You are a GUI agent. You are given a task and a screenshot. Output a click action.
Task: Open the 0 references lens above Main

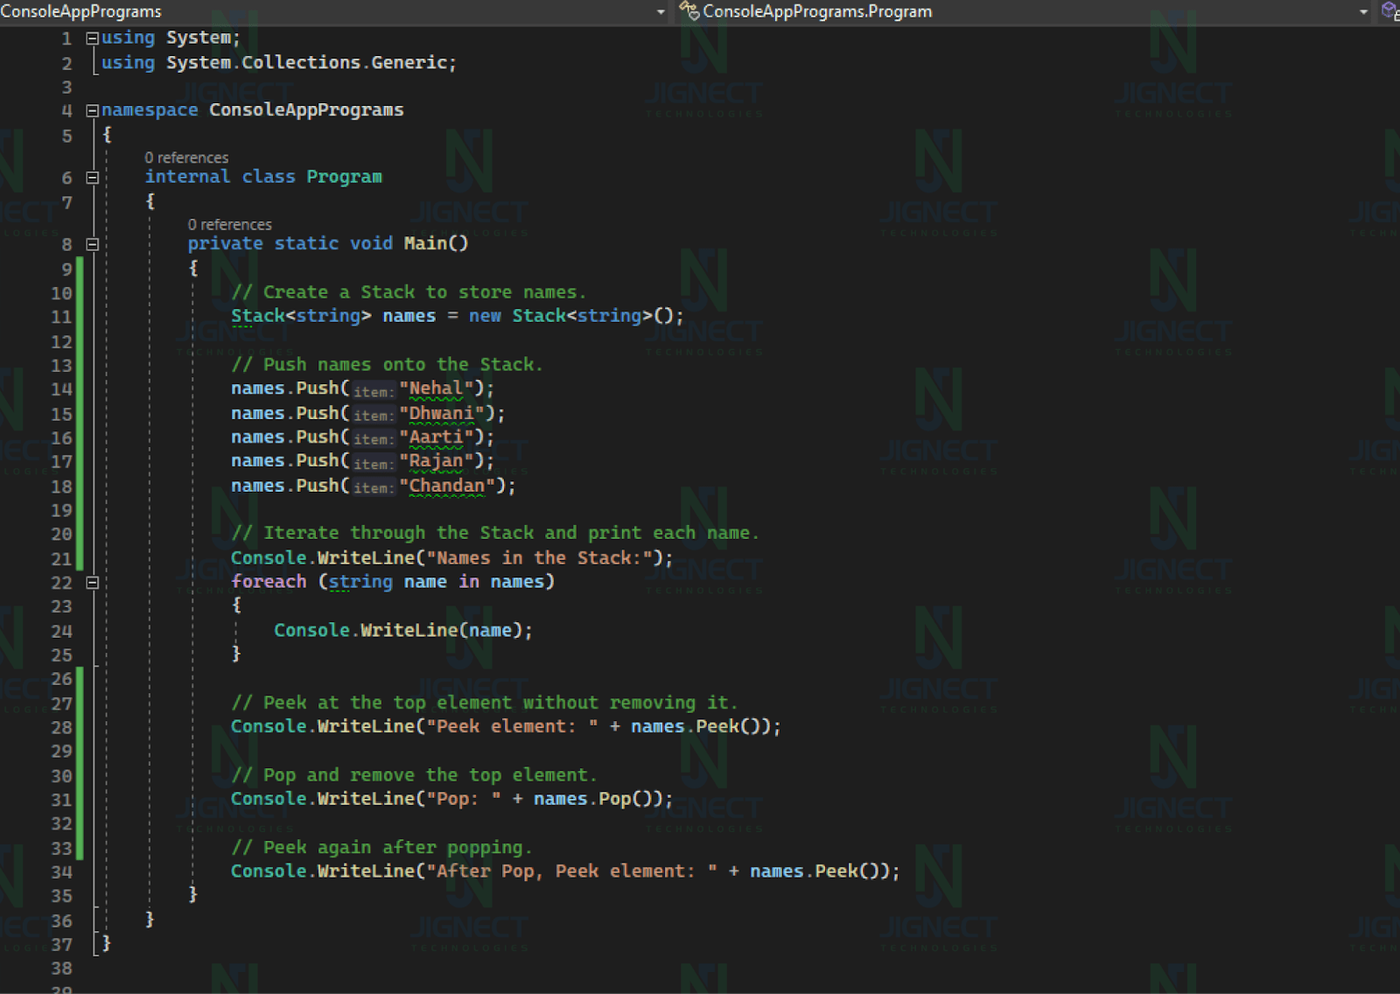click(x=229, y=225)
